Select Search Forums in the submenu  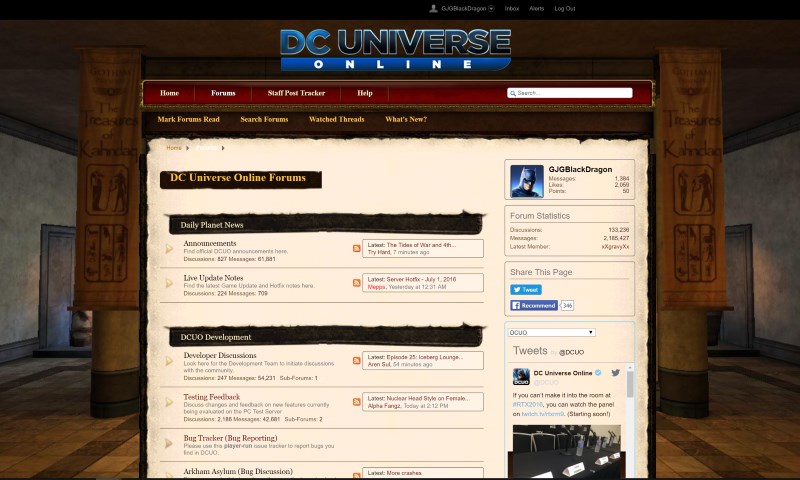(x=264, y=119)
